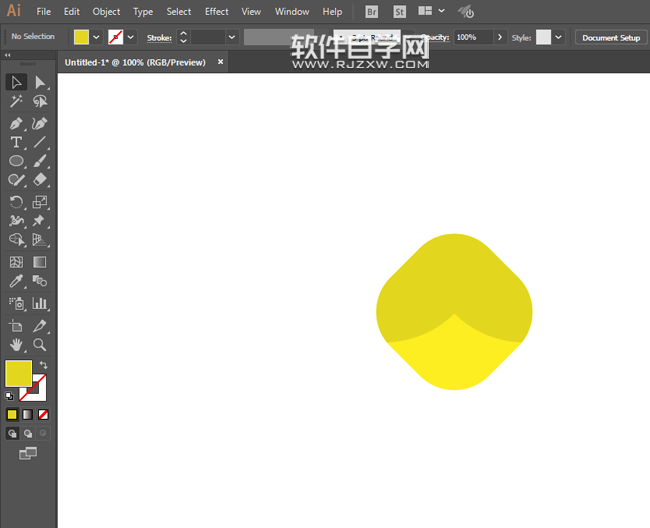This screenshot has width=650, height=528.
Task: Pick the Gradient tool
Action: (40, 262)
